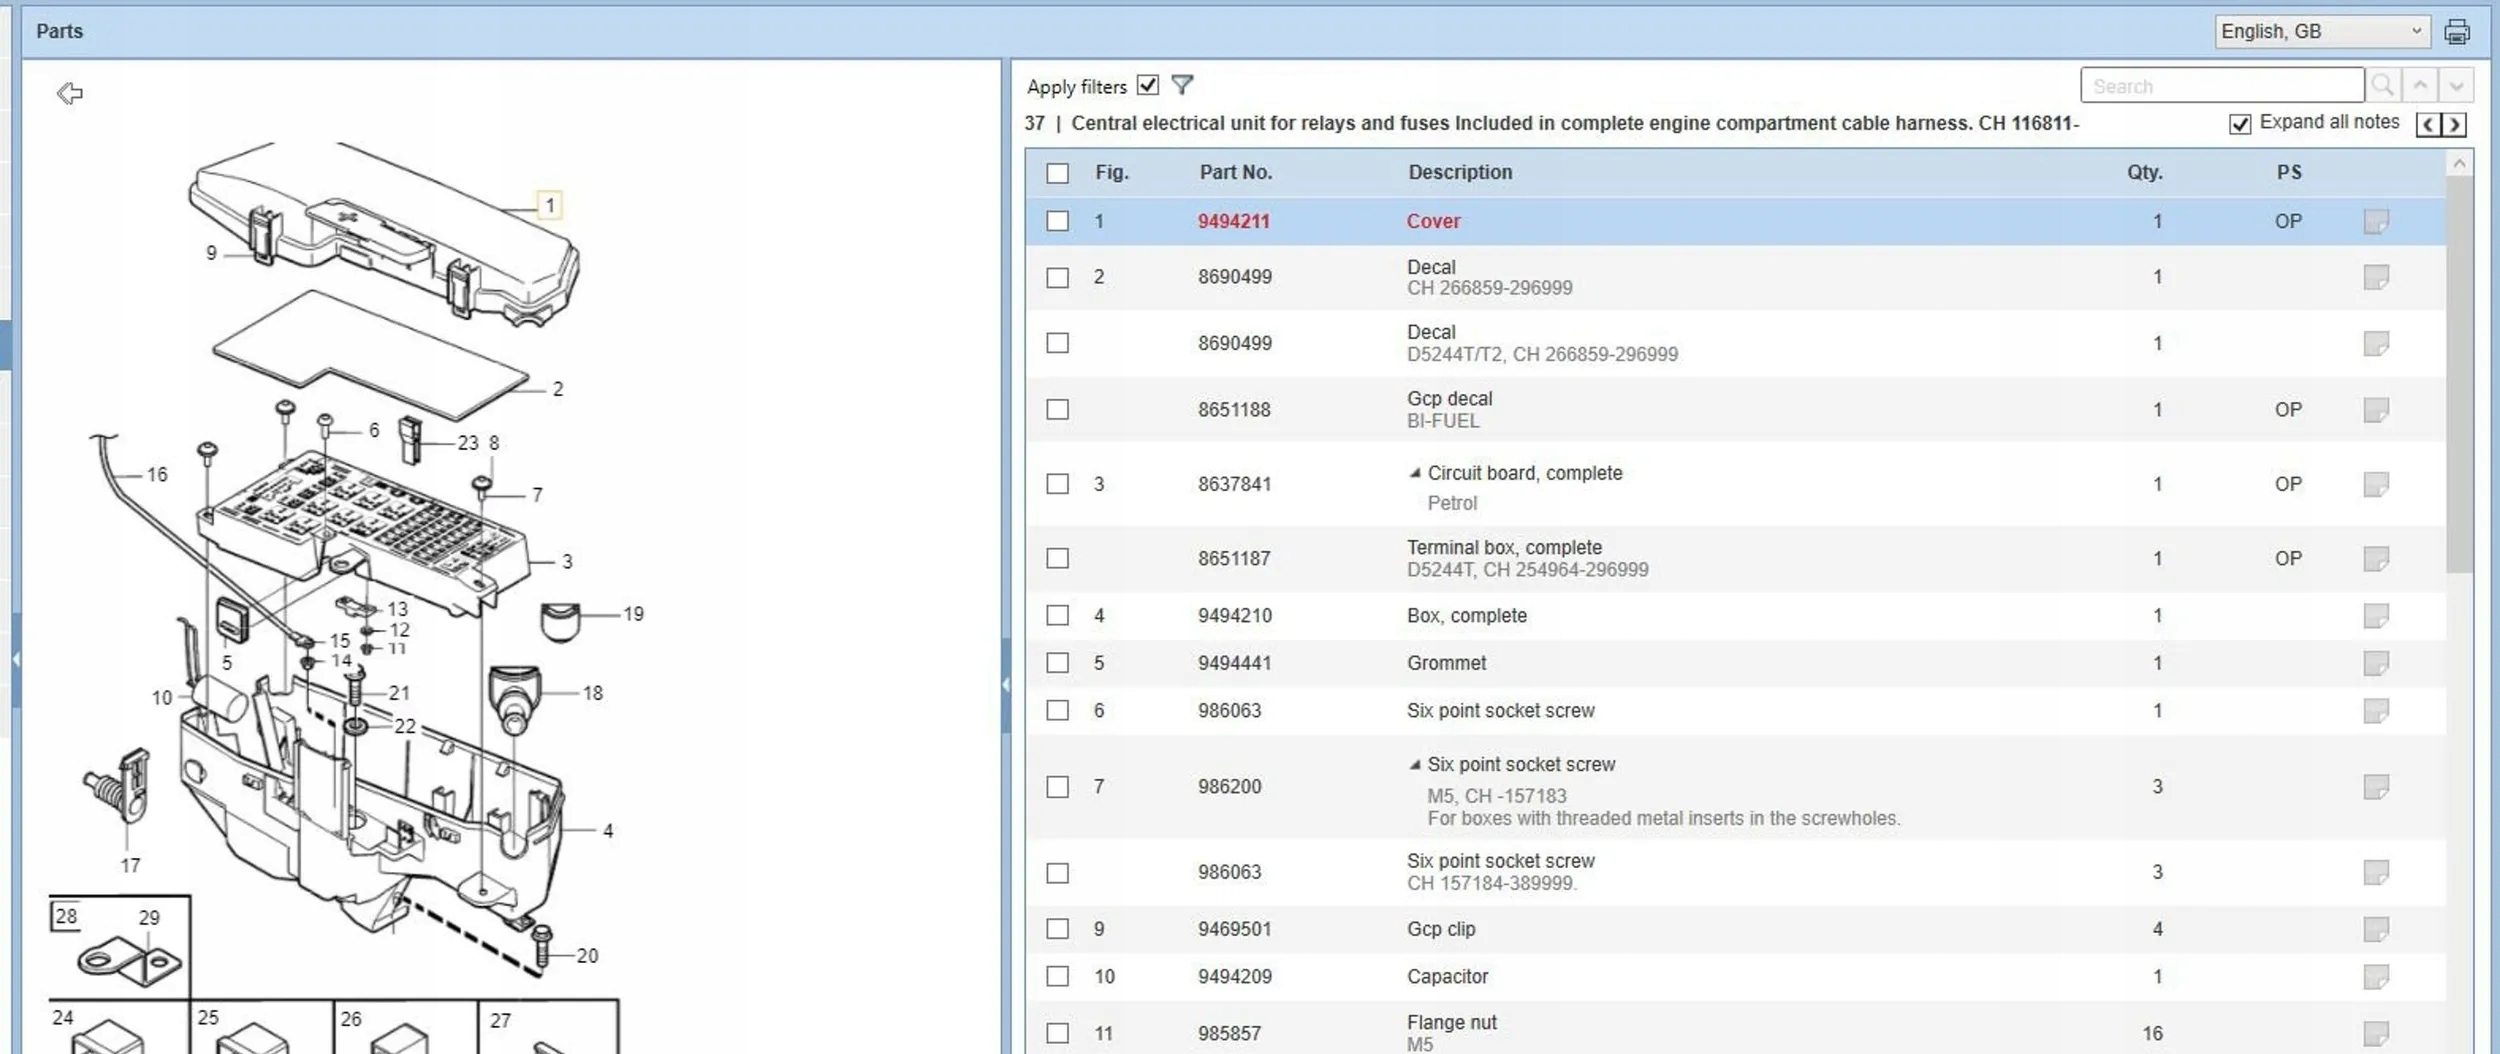Go to next search result arrow
The width and height of the screenshot is (2500, 1054).
point(2456,86)
